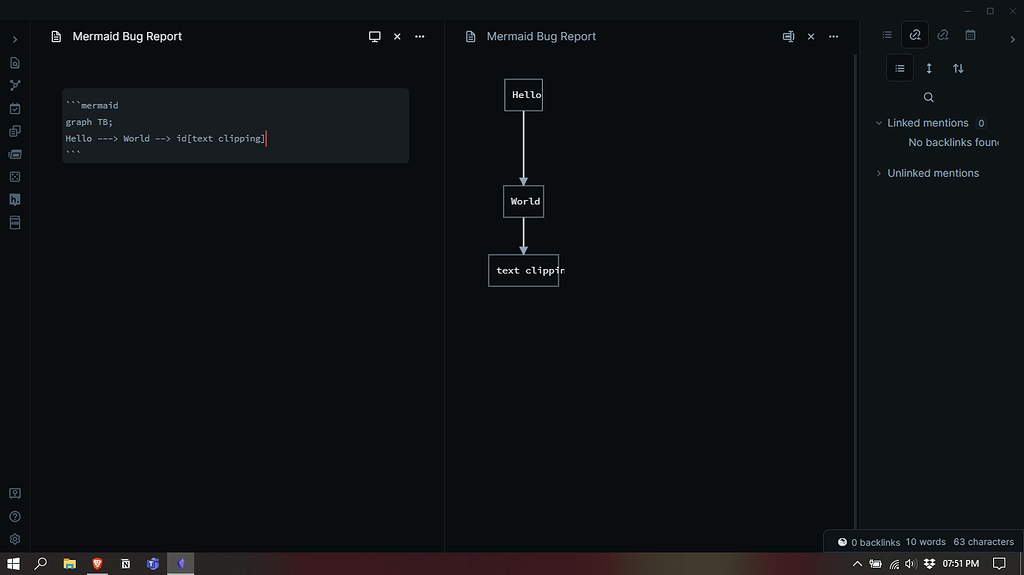
Task: Switch to the backlinks tab in sidebar
Action: coord(914,35)
